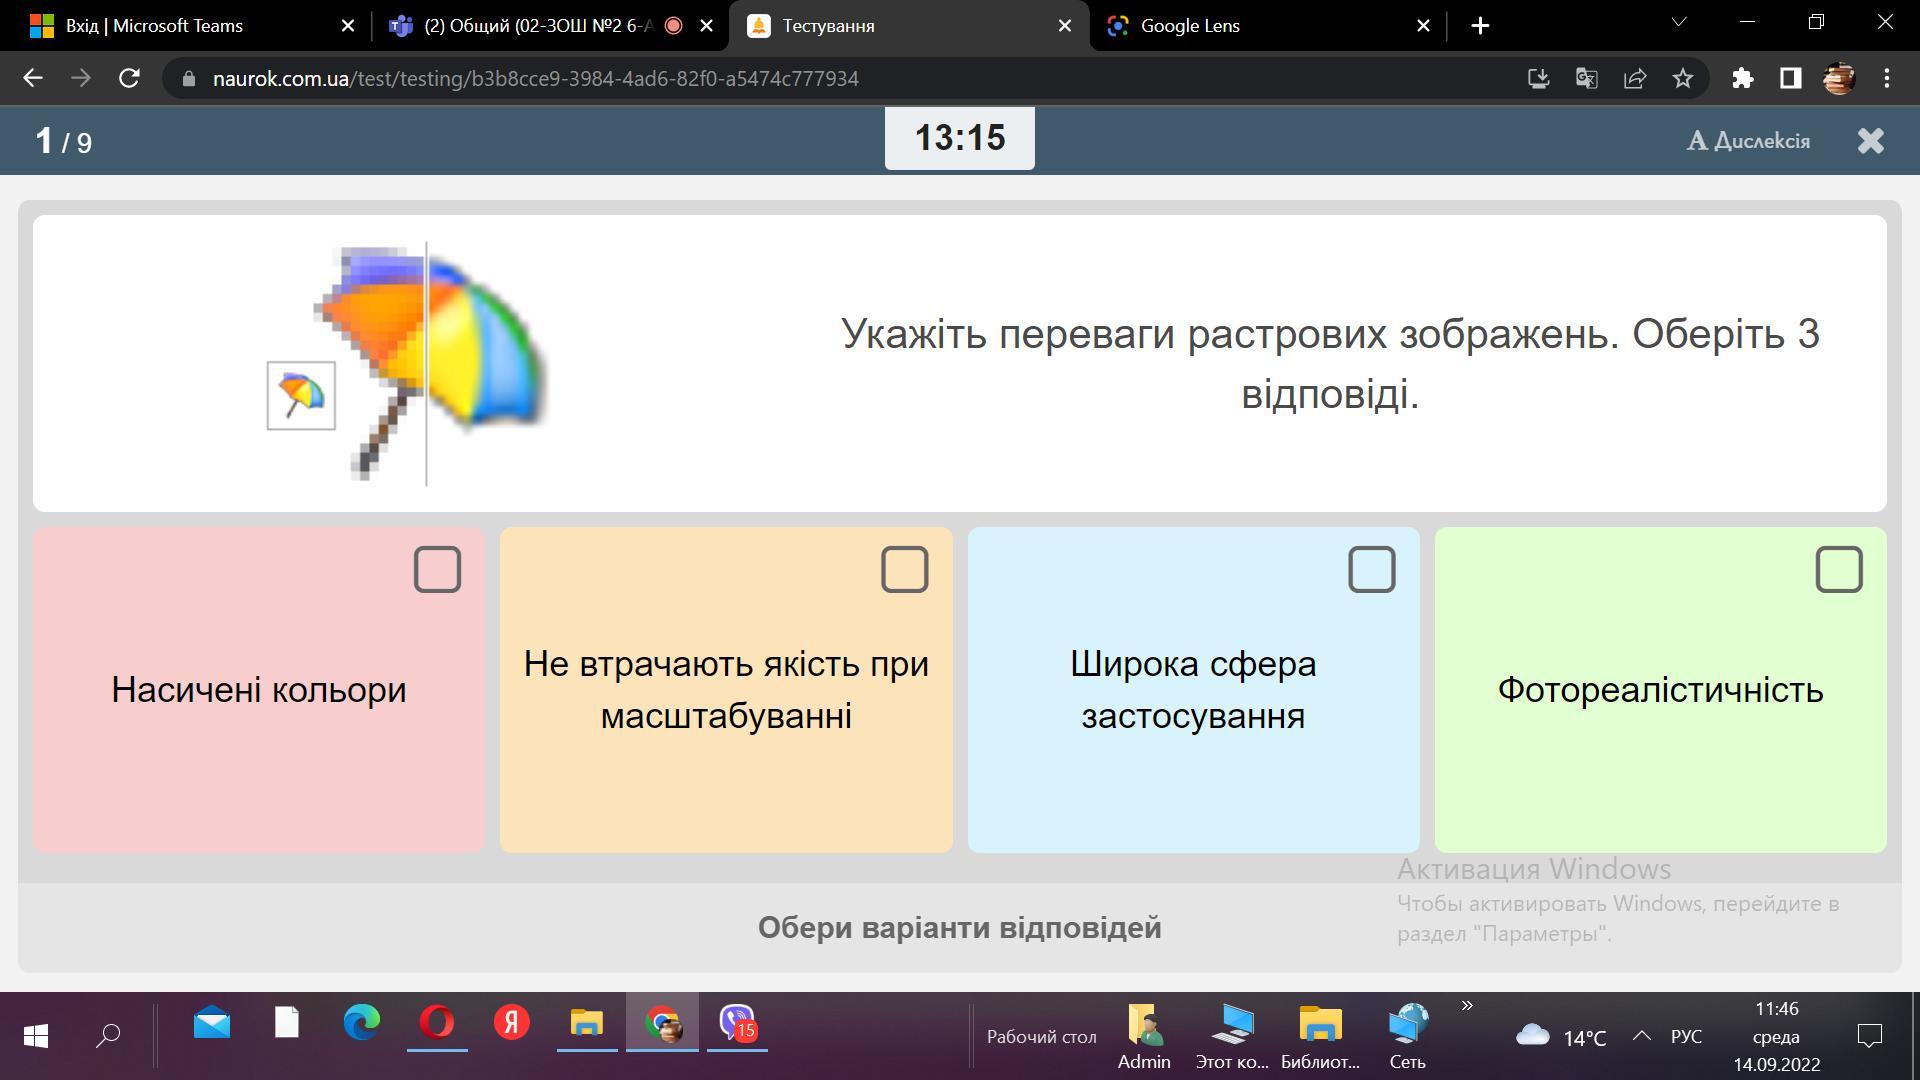Switch to Chrome taskbar icon
The height and width of the screenshot is (1080, 1920).
tap(662, 1023)
